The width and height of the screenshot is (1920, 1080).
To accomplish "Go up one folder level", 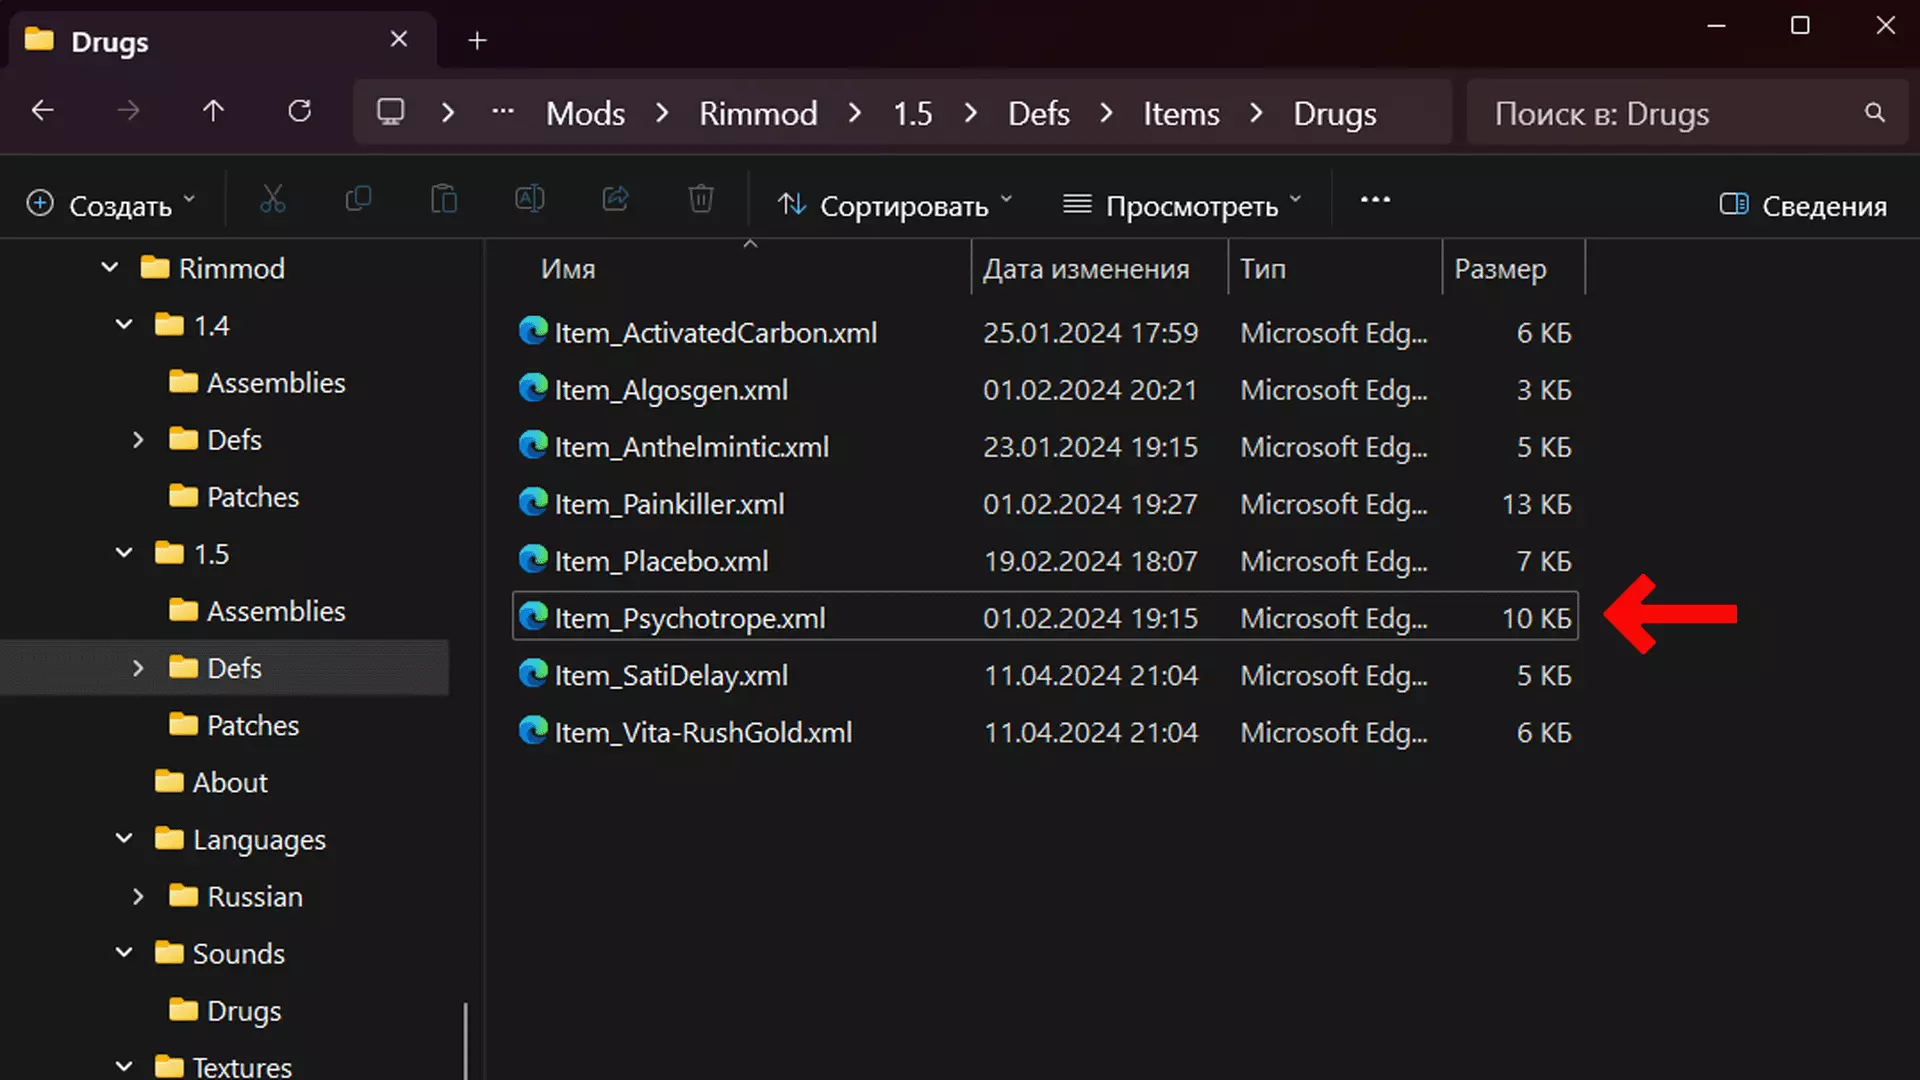I will point(213,111).
